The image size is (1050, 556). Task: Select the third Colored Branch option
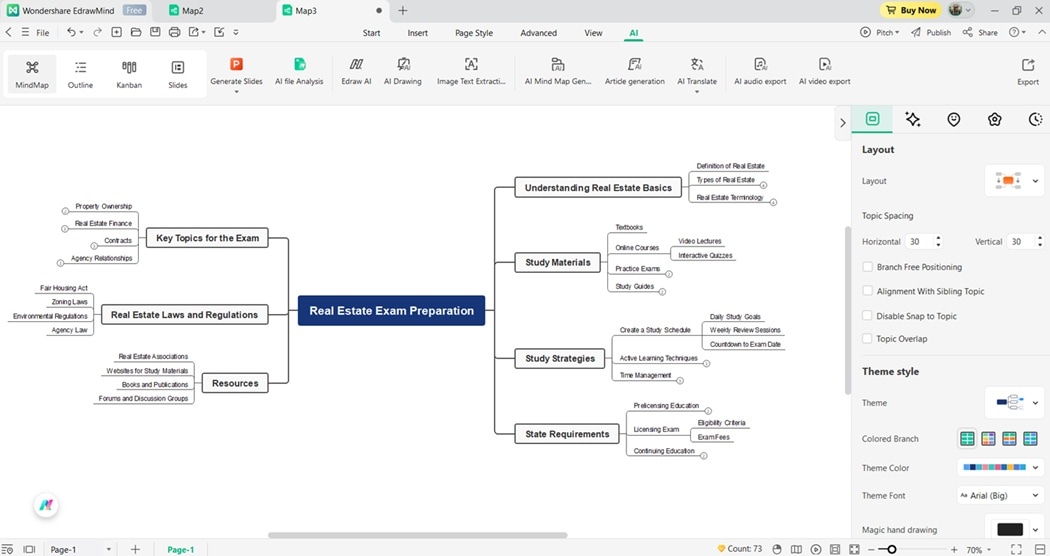(1009, 439)
